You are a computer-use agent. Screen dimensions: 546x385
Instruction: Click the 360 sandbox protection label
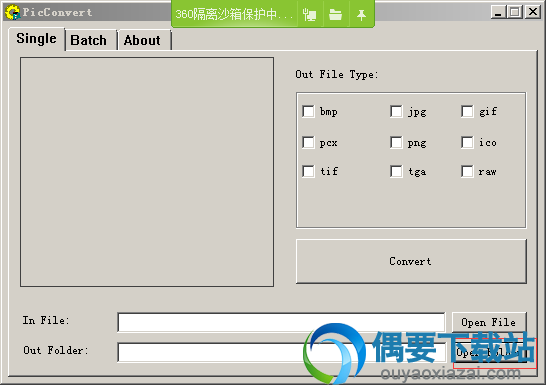pos(234,14)
